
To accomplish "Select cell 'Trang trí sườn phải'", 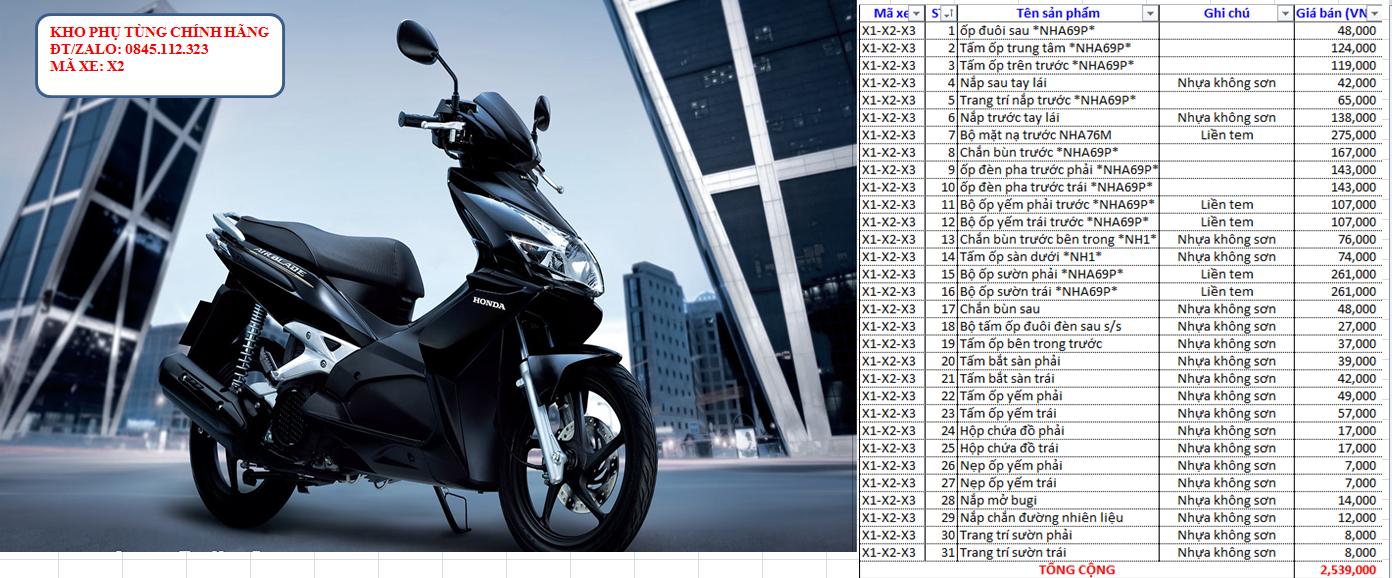I will coord(1058,535).
